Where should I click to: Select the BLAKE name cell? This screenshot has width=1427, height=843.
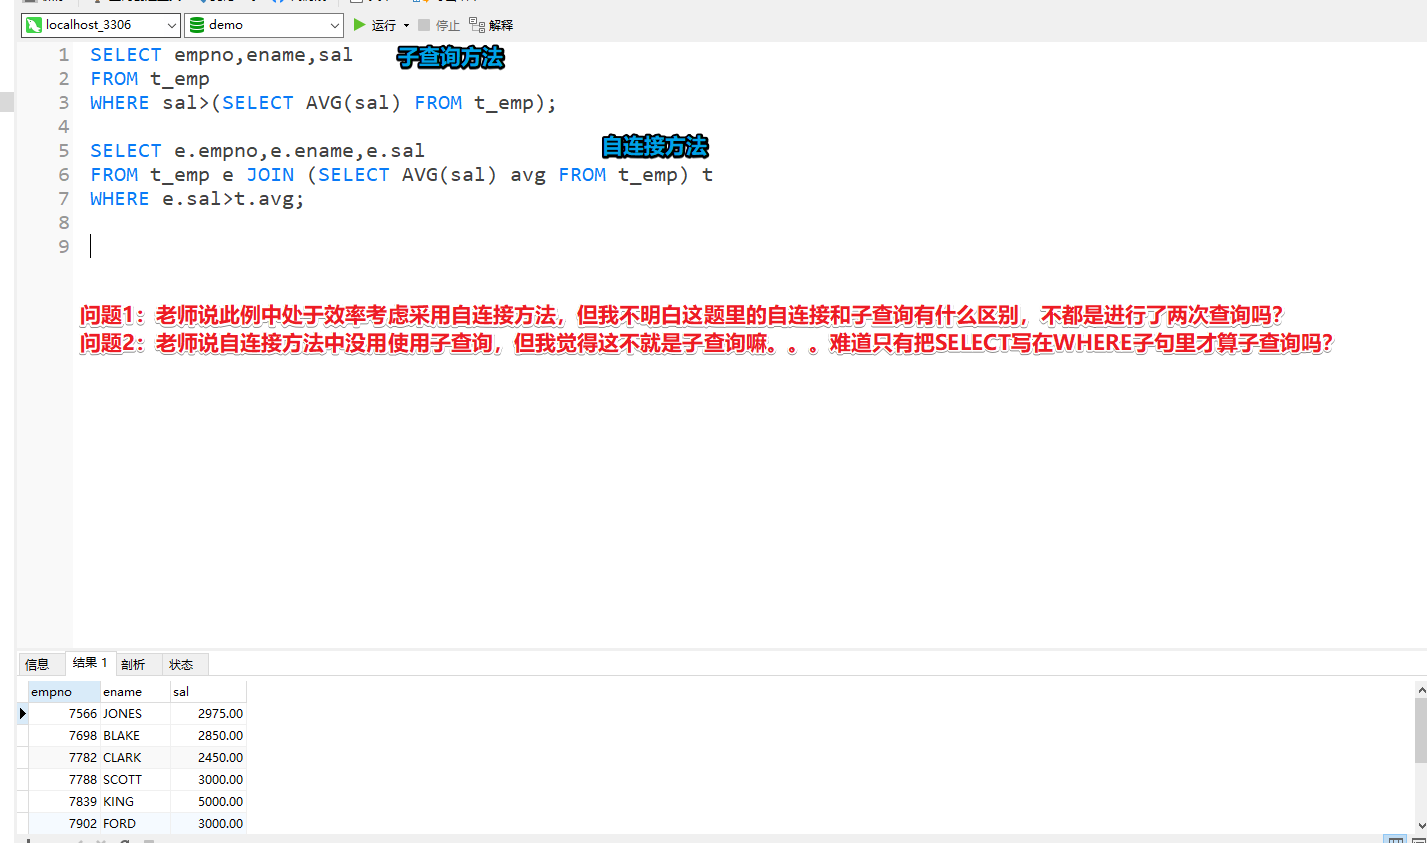point(135,735)
